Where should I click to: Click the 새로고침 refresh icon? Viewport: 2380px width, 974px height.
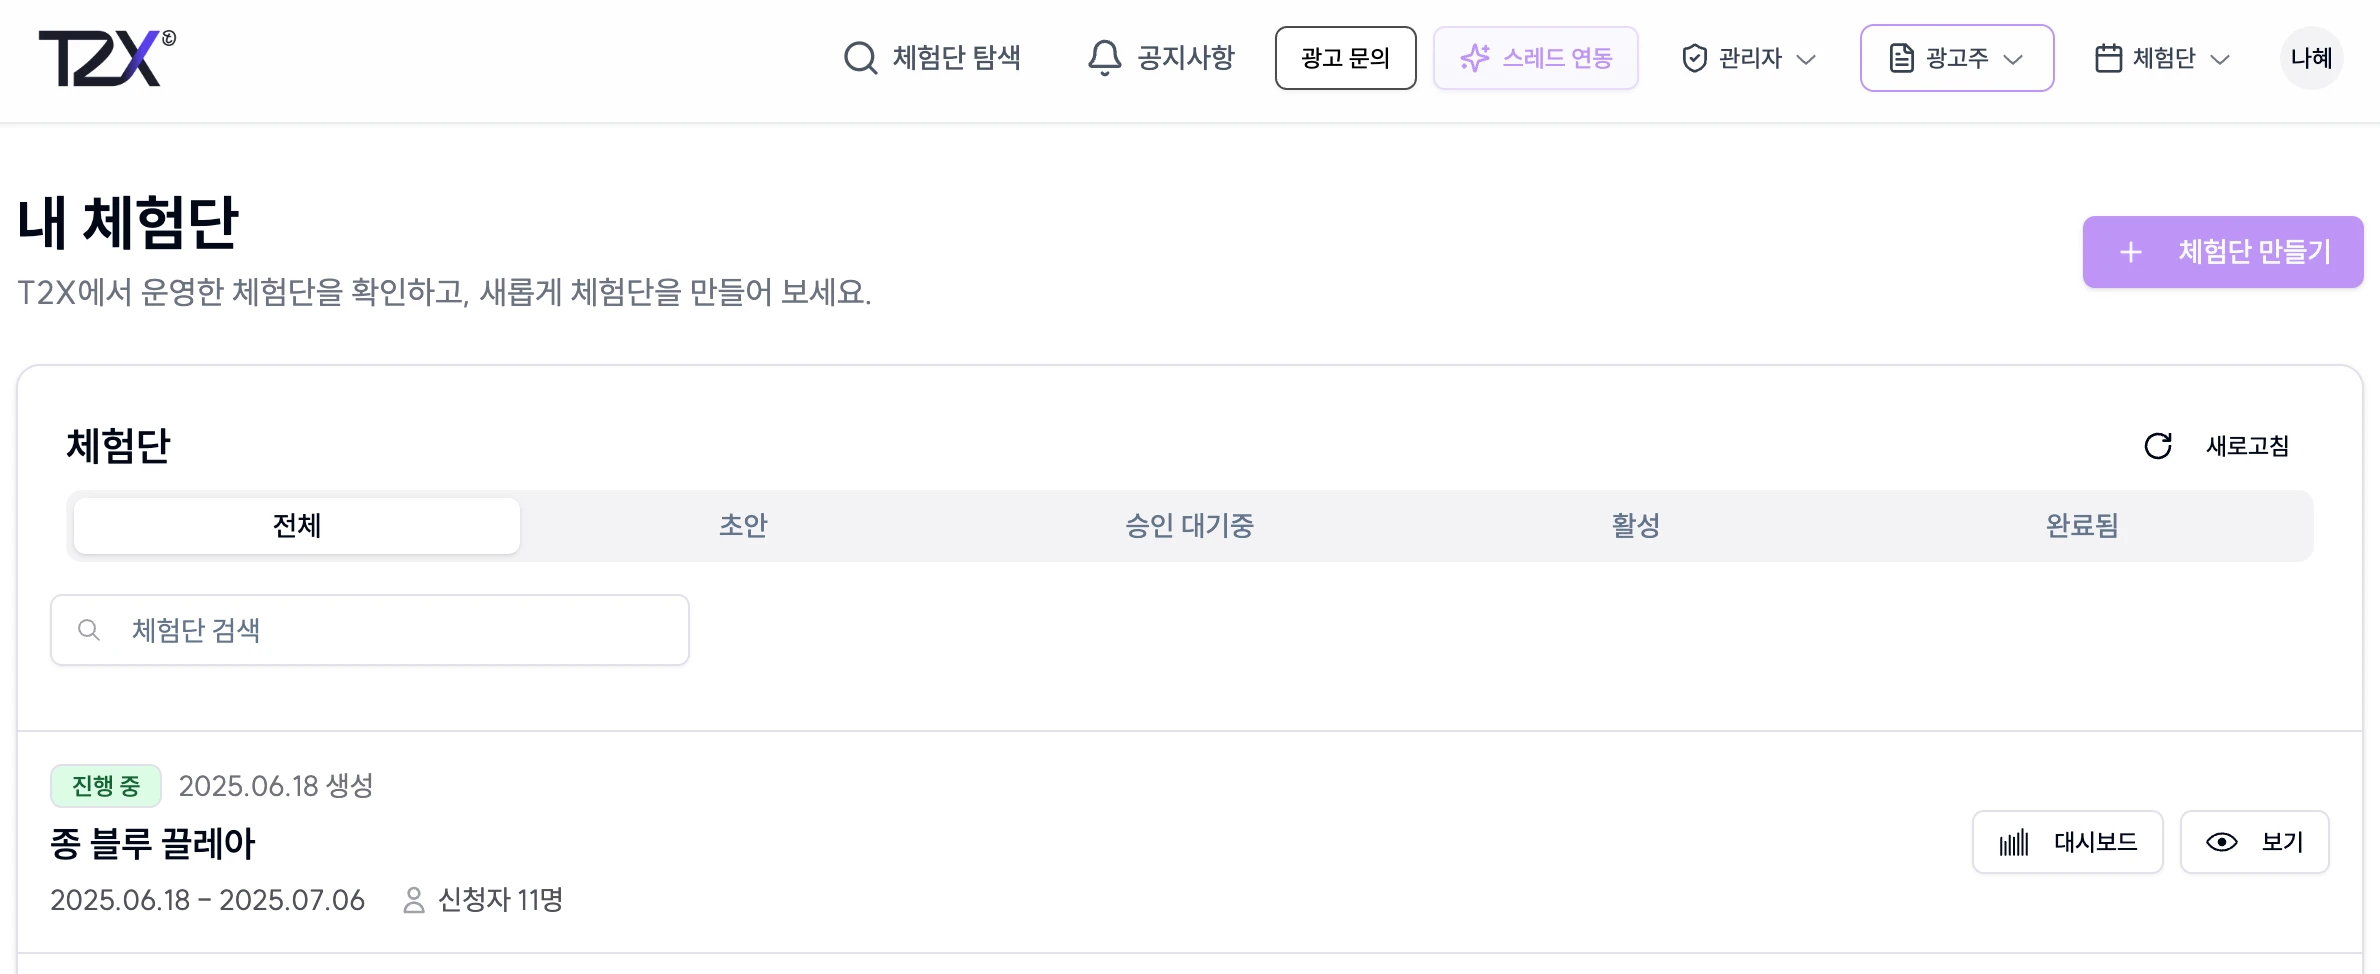pos(2158,446)
